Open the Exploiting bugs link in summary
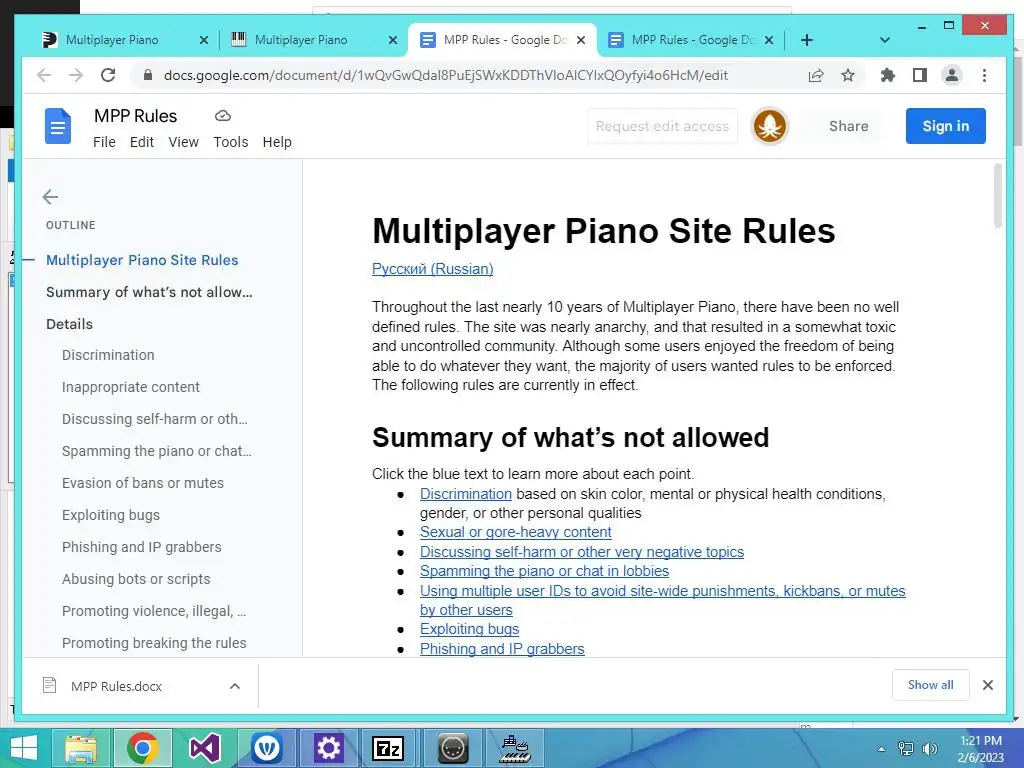This screenshot has width=1024, height=768. [x=470, y=629]
